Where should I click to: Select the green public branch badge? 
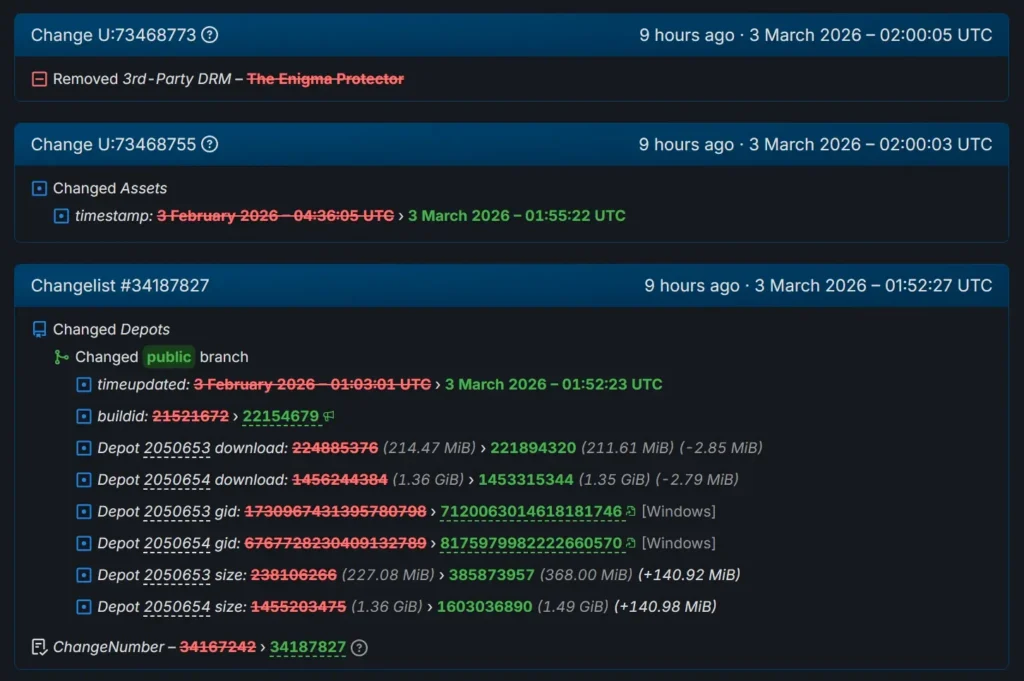tap(168, 356)
